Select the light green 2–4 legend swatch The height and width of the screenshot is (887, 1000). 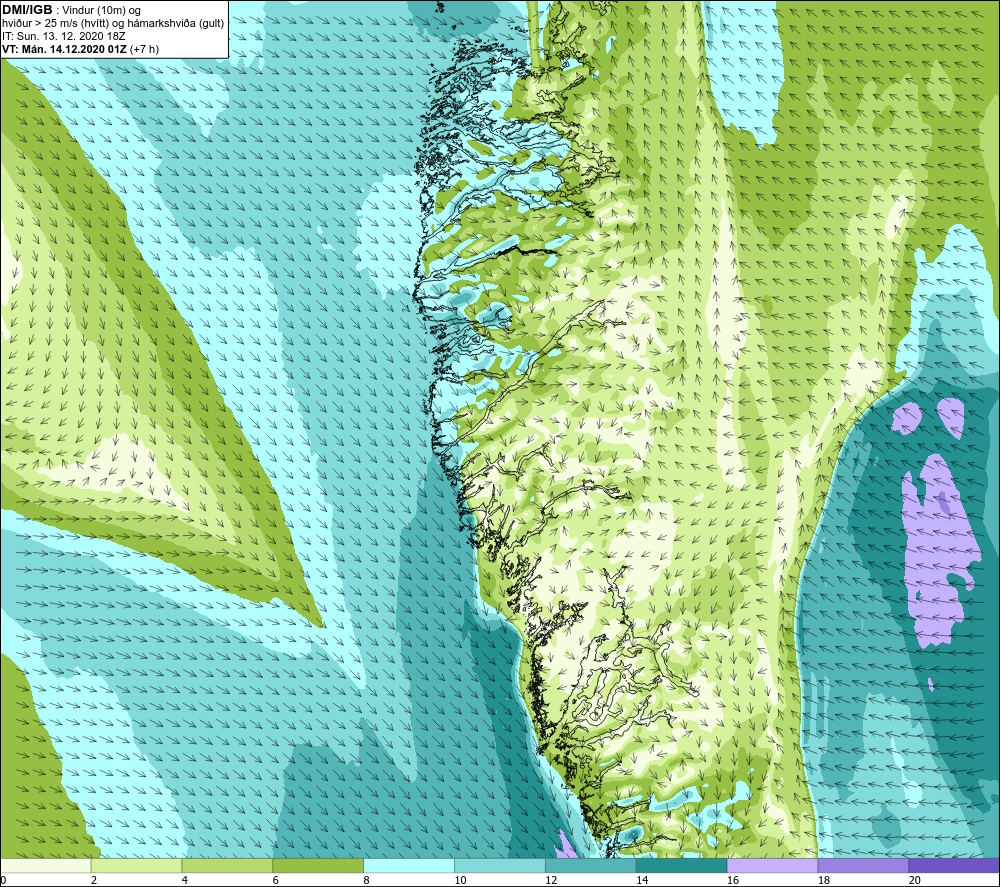pos(136,866)
